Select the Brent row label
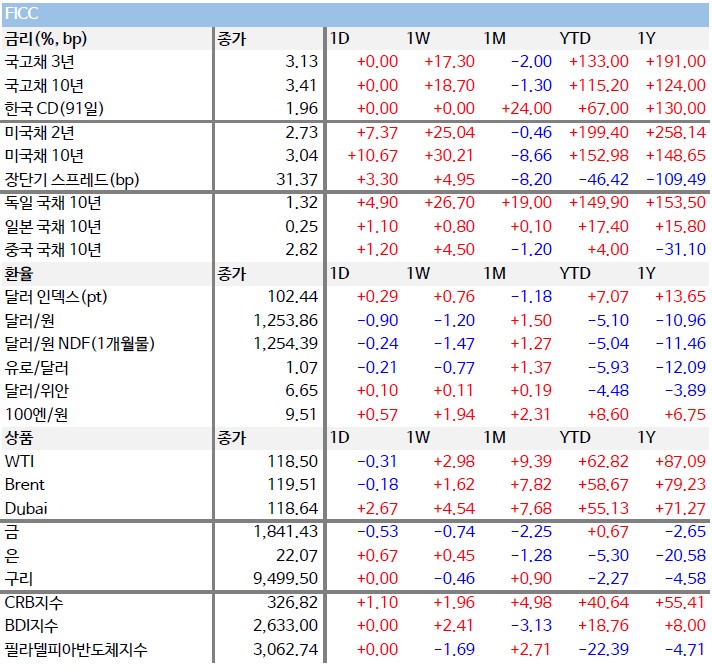This screenshot has height=670, width=712. coord(25,485)
